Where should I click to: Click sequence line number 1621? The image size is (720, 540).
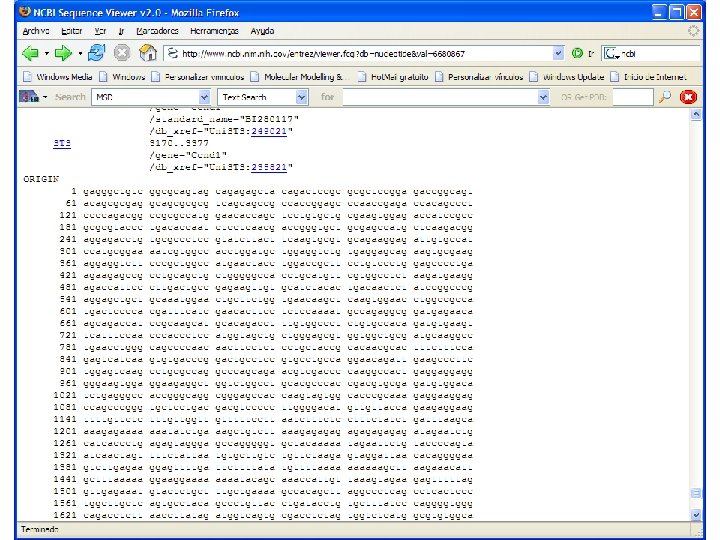pyautogui.click(x=65, y=515)
